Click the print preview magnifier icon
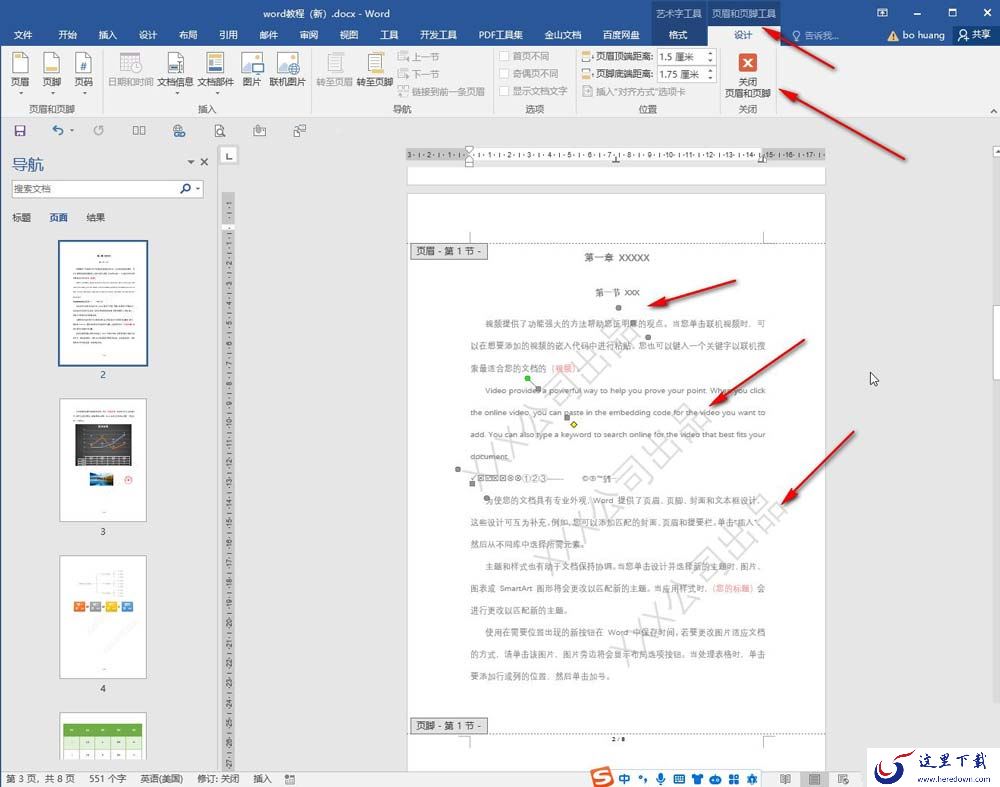The width and height of the screenshot is (1000, 787). click(220, 131)
